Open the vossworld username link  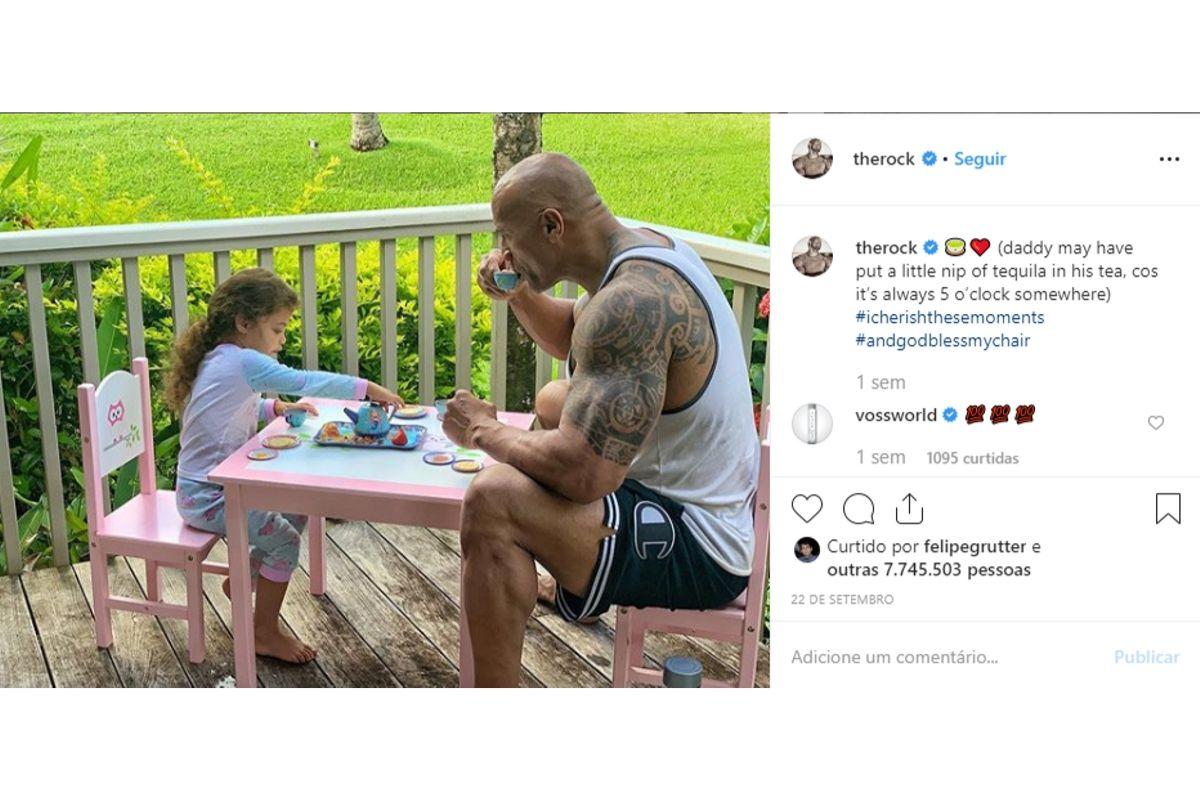pyautogui.click(x=896, y=414)
